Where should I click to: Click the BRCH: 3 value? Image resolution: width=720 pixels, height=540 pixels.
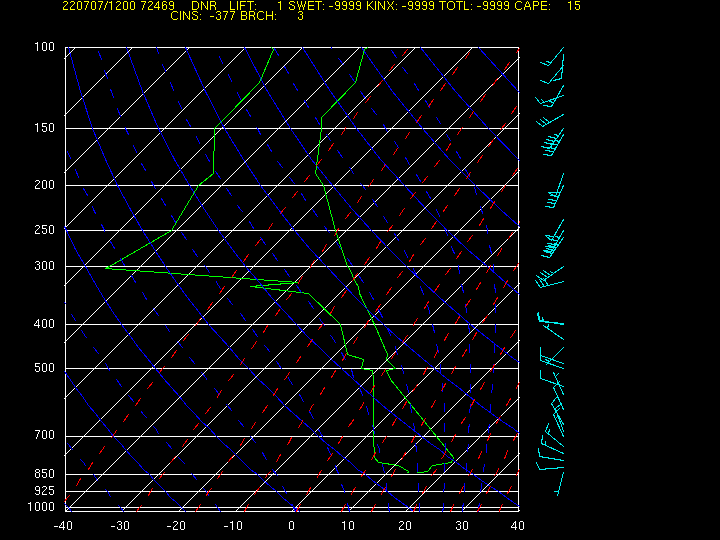point(272,16)
